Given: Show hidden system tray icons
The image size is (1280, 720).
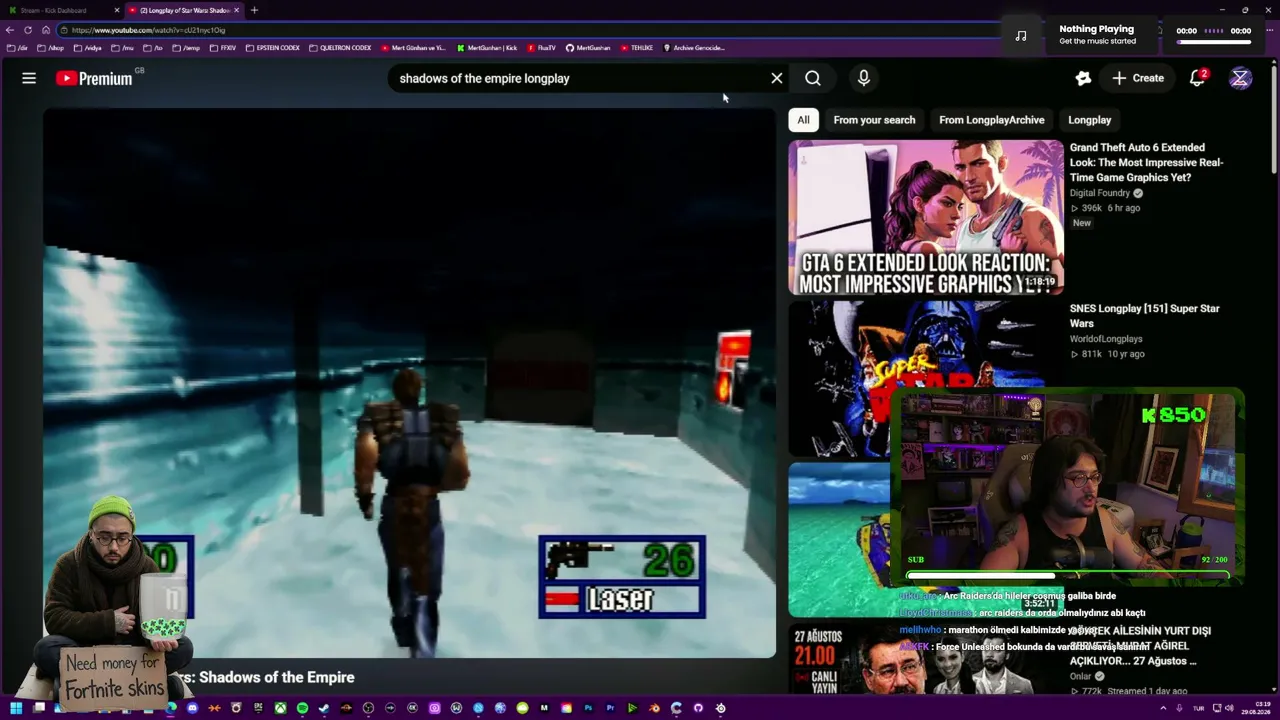Looking at the screenshot, I should (1163, 708).
